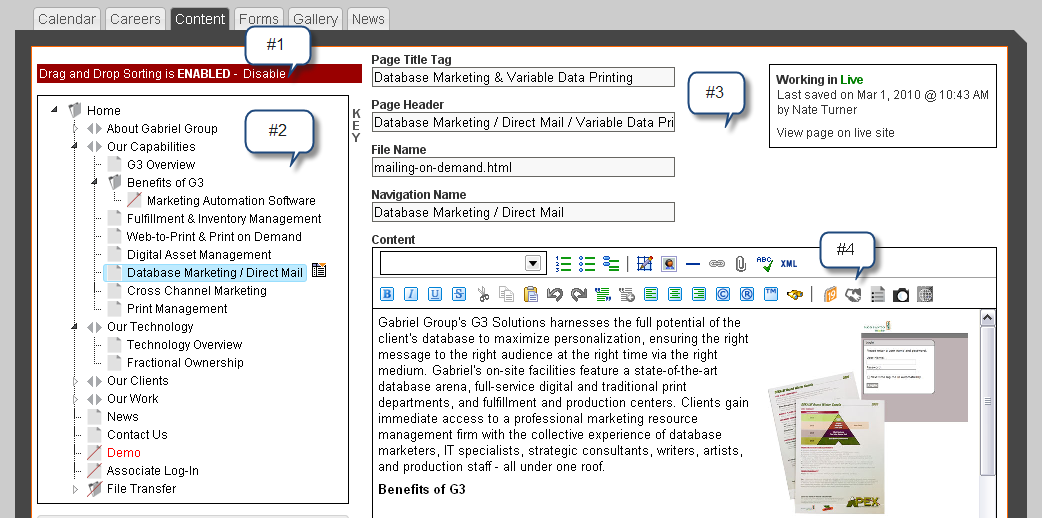Image resolution: width=1042 pixels, height=518 pixels.
Task: Insert a numbered list
Action: (563, 264)
